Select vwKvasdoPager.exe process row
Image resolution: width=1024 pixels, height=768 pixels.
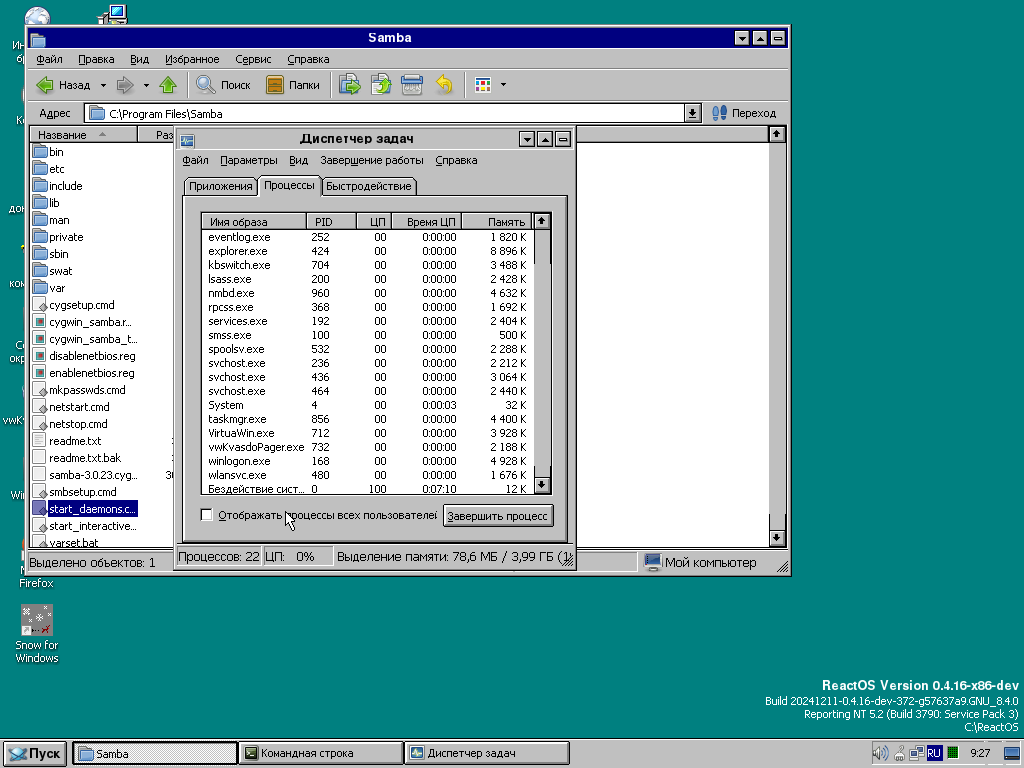(x=368, y=447)
